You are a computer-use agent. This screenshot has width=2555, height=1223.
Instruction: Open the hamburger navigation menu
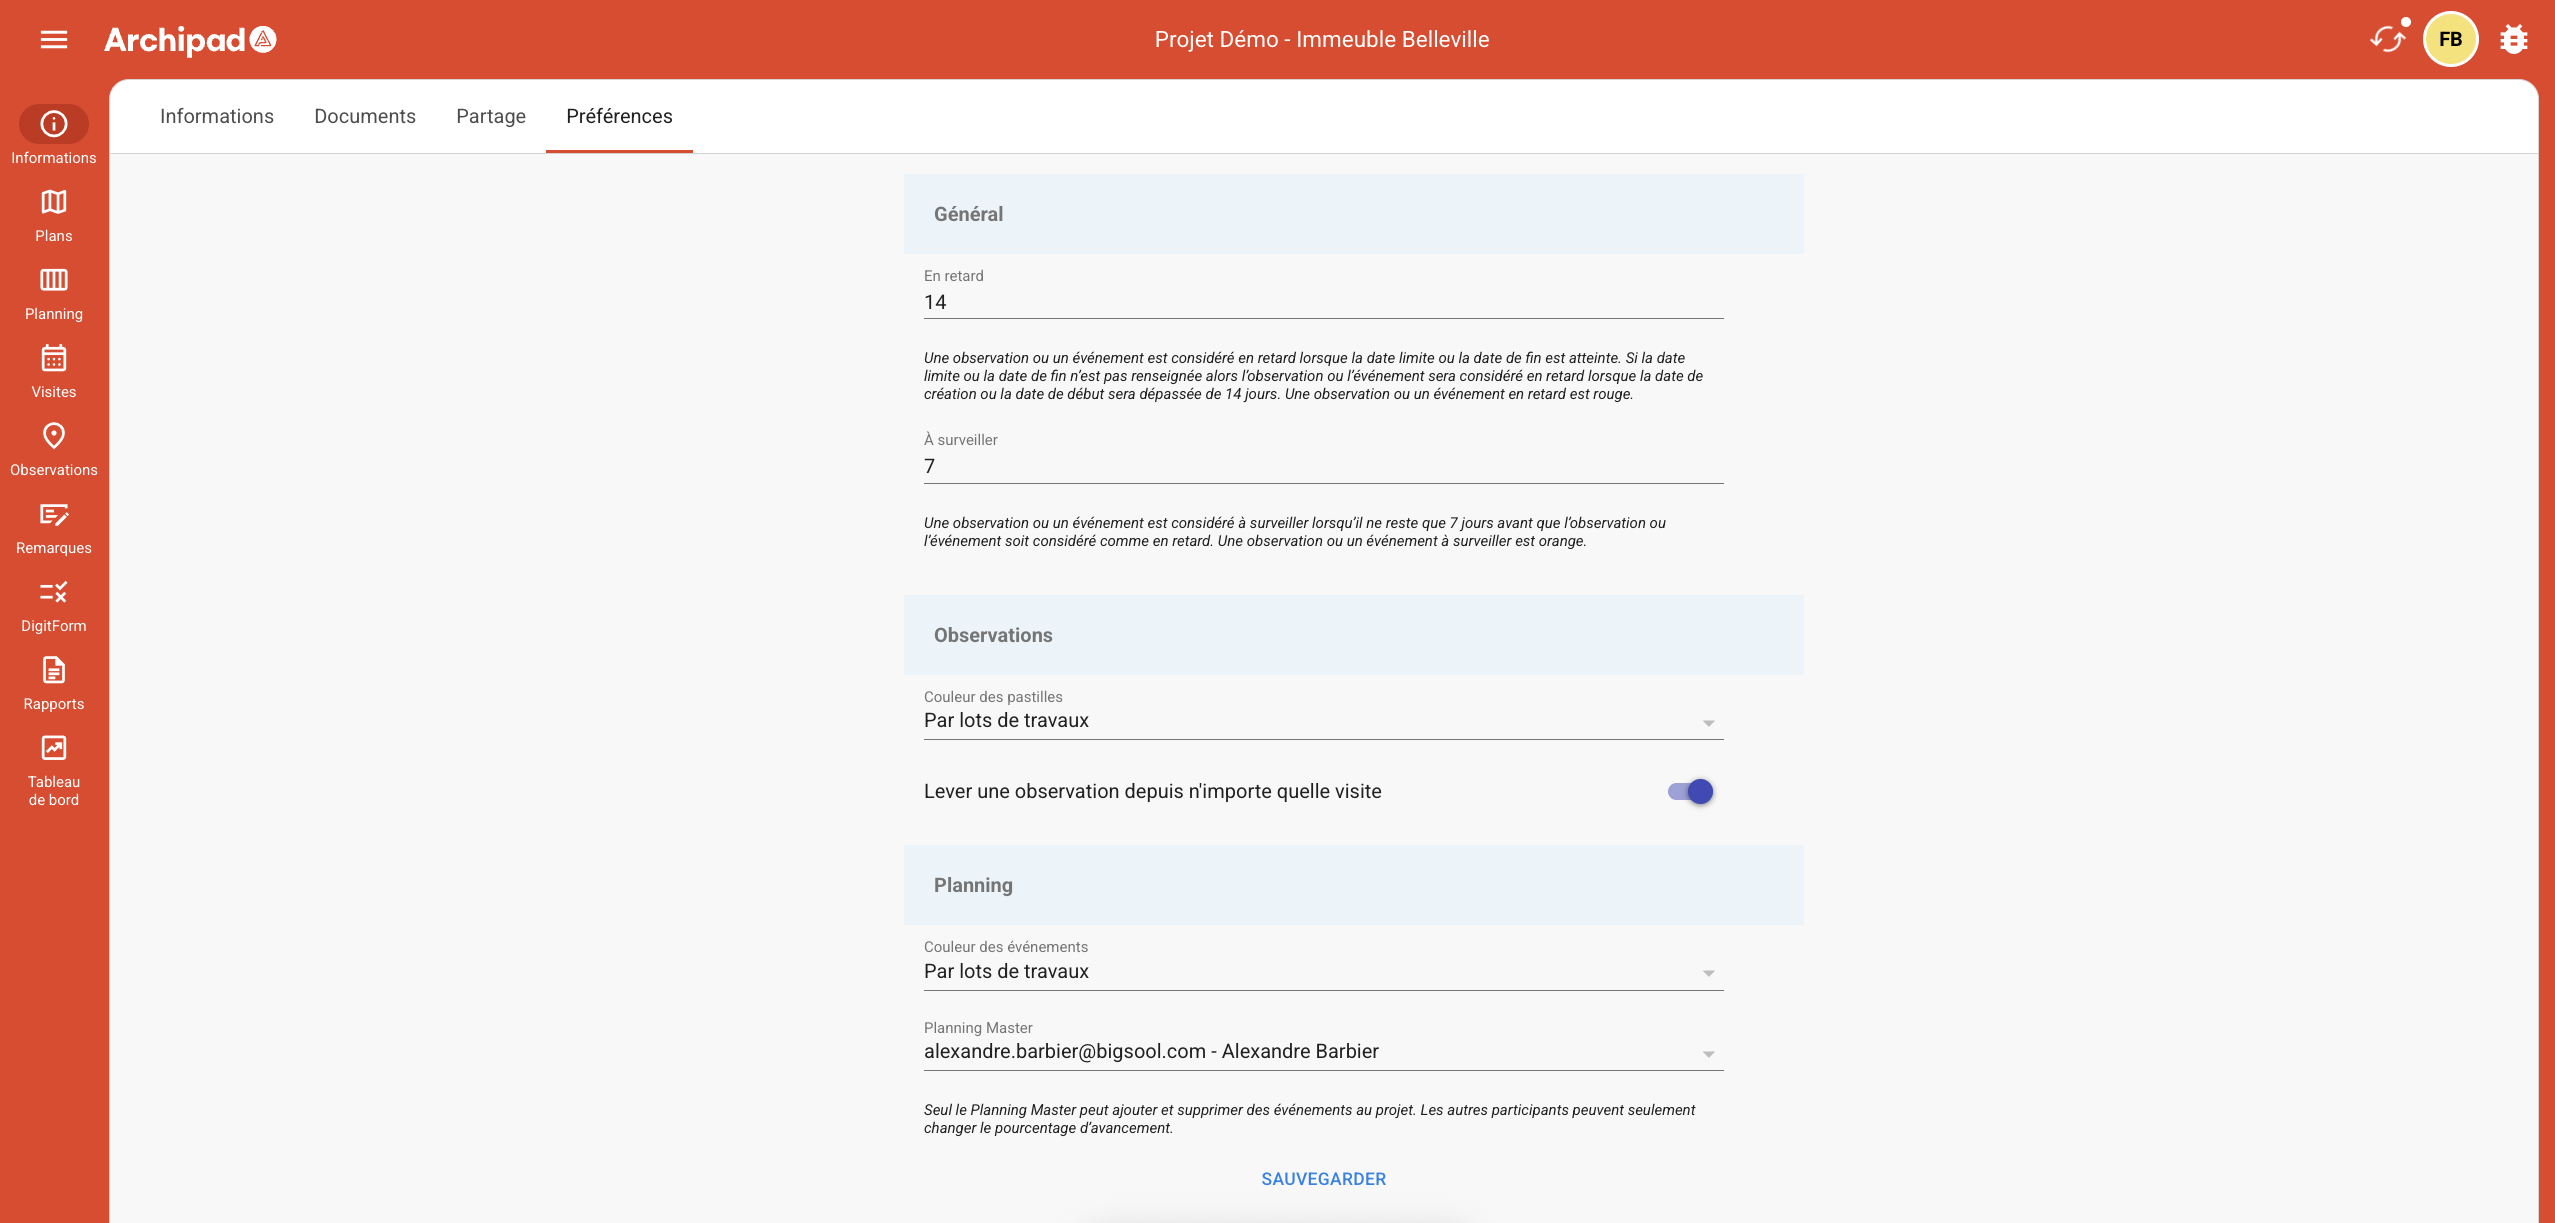tap(54, 40)
